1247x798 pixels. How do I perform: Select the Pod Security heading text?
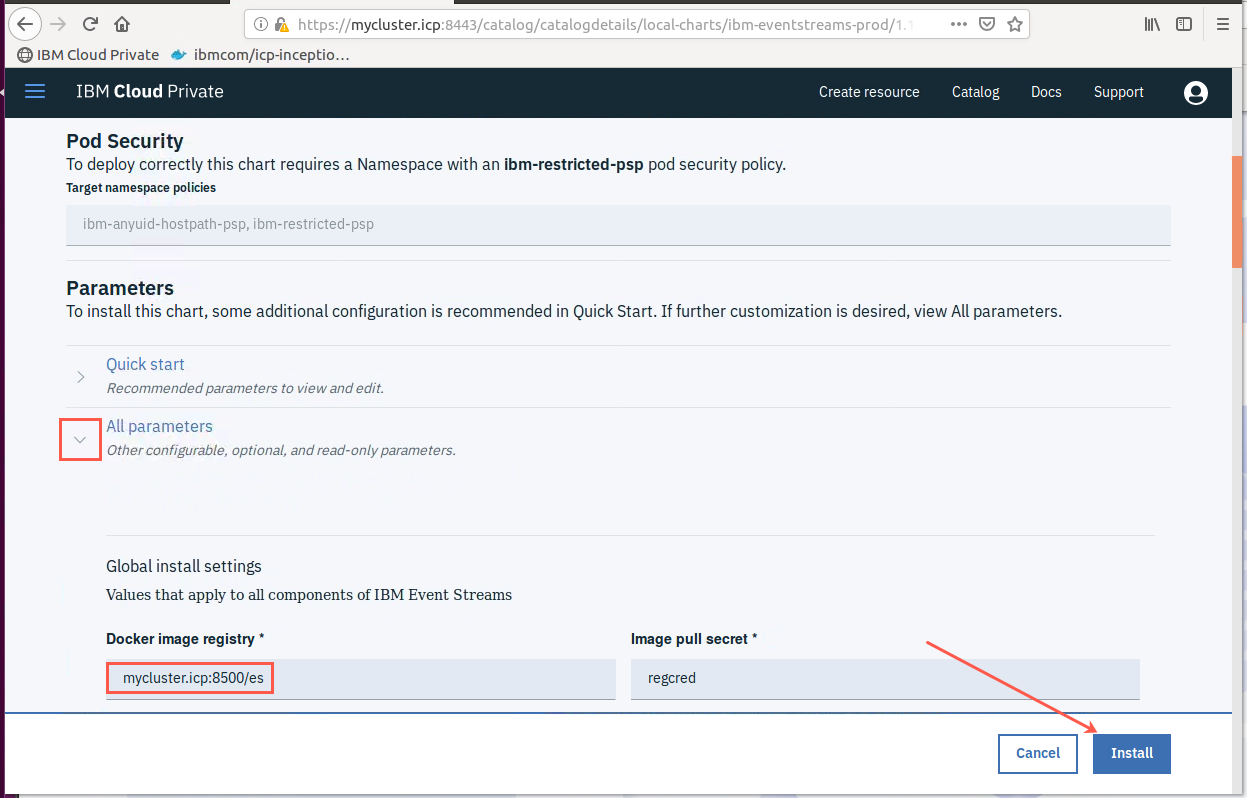tap(125, 141)
